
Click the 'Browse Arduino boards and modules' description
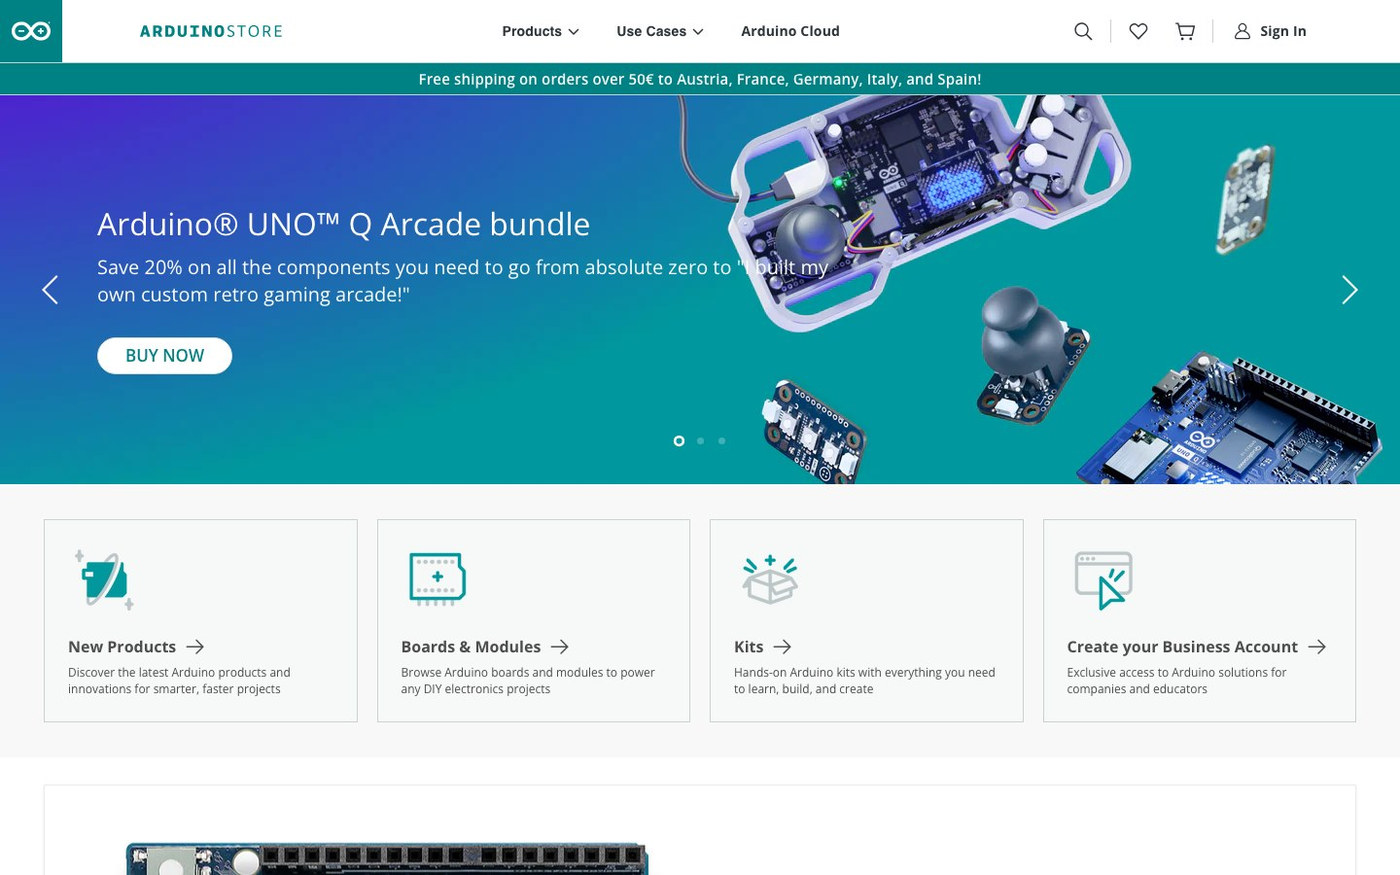(x=528, y=681)
